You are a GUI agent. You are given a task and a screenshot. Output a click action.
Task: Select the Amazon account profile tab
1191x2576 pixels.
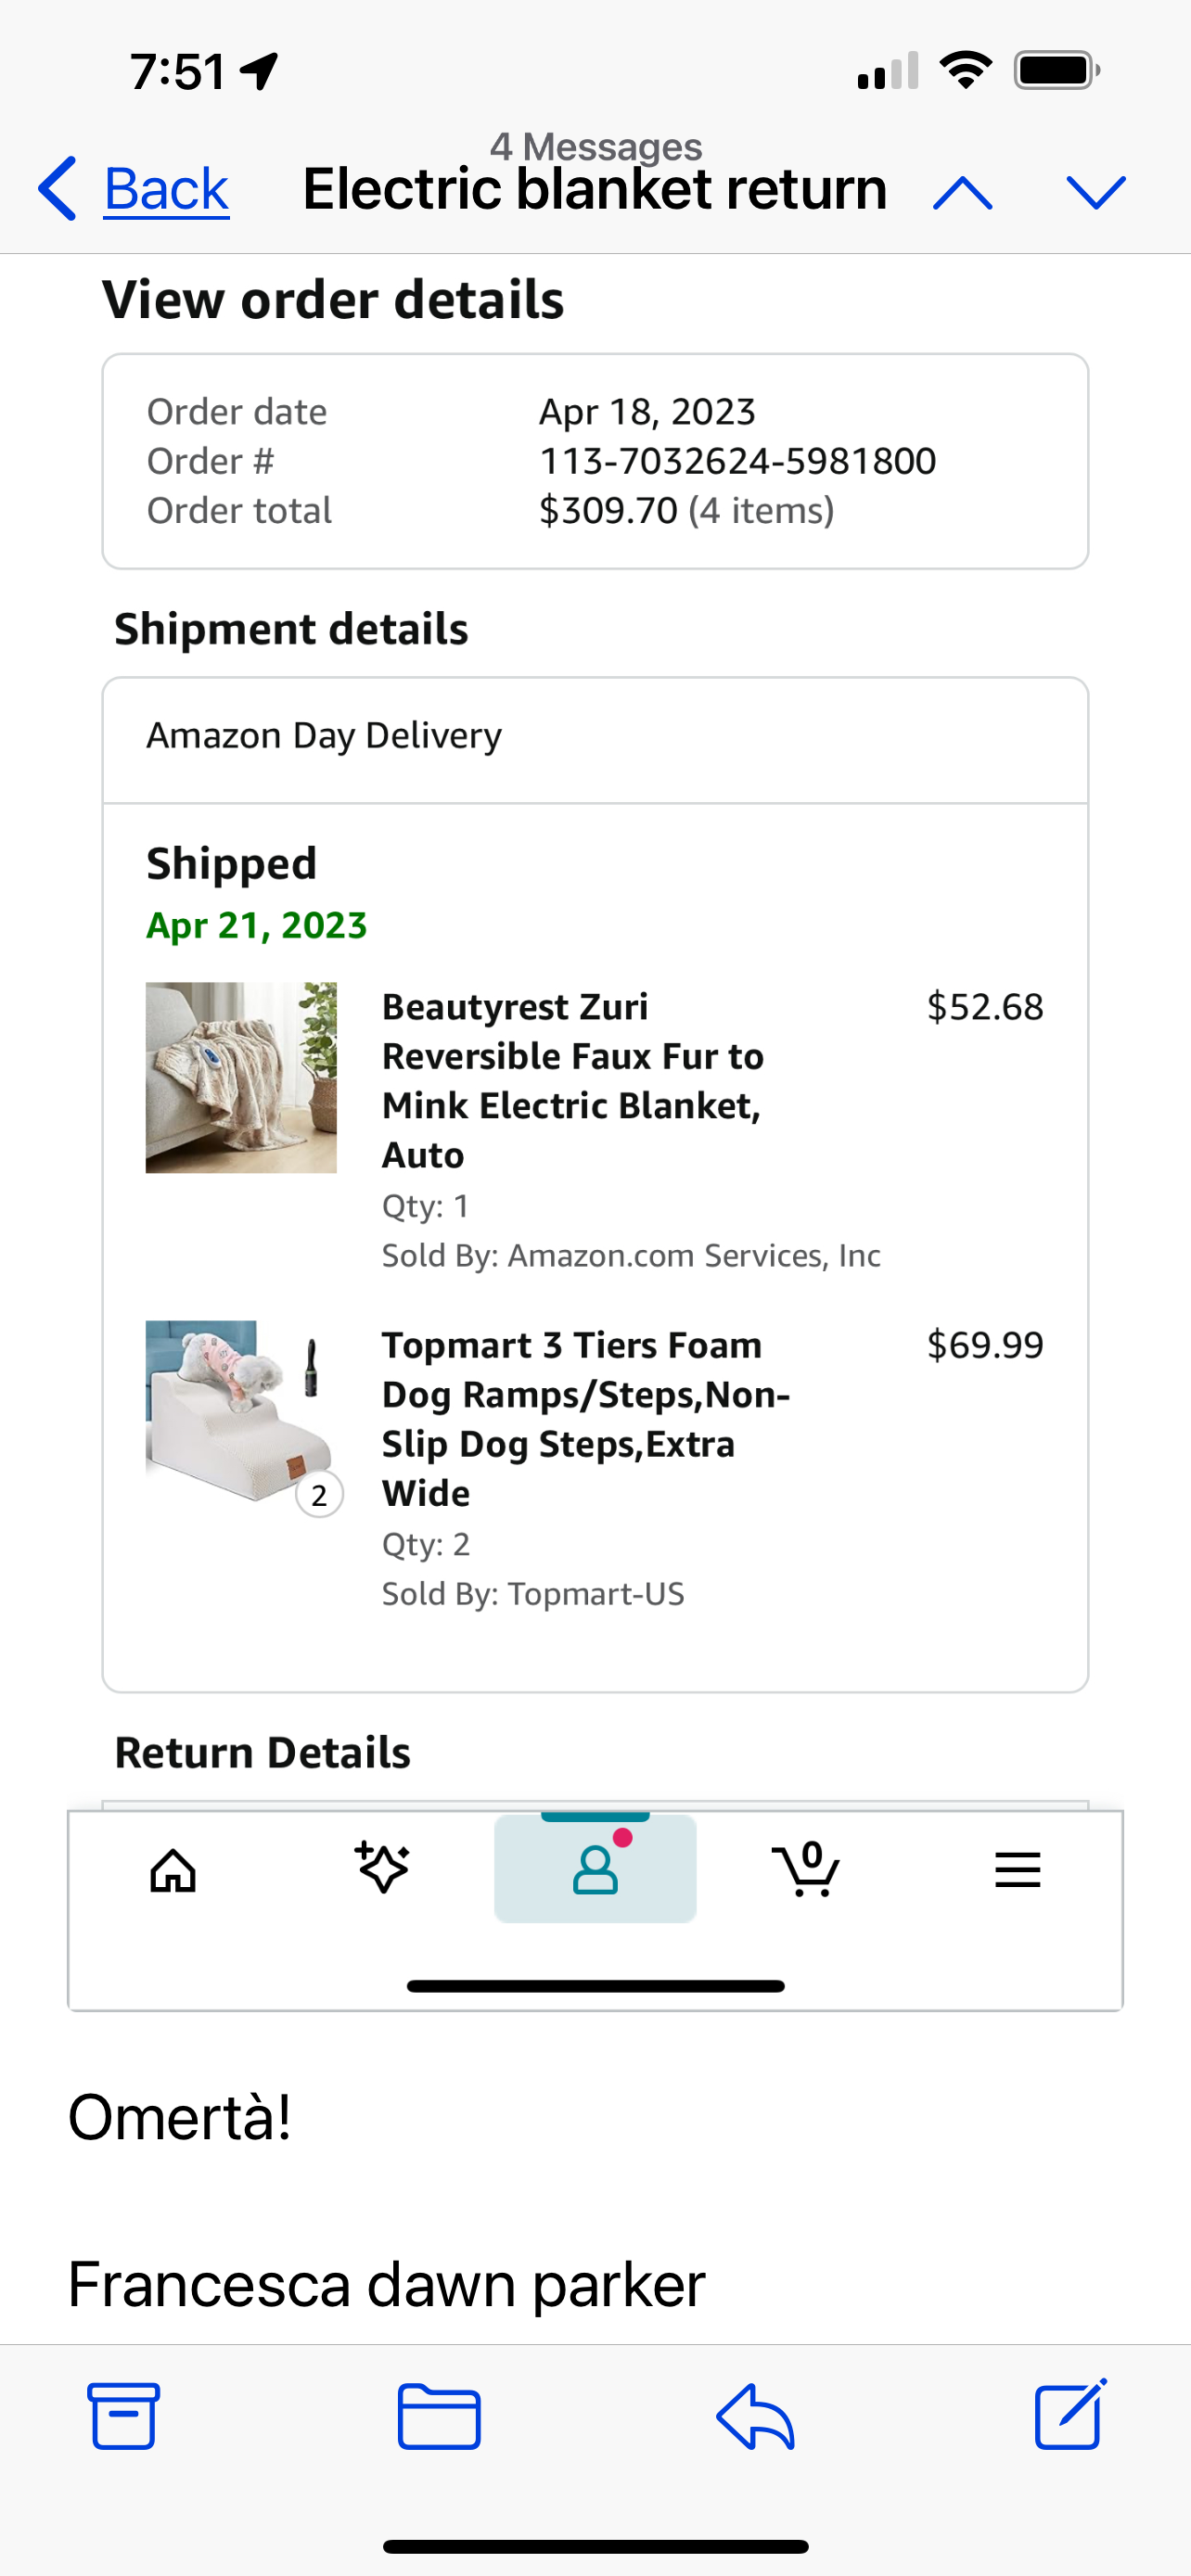[x=595, y=1868]
